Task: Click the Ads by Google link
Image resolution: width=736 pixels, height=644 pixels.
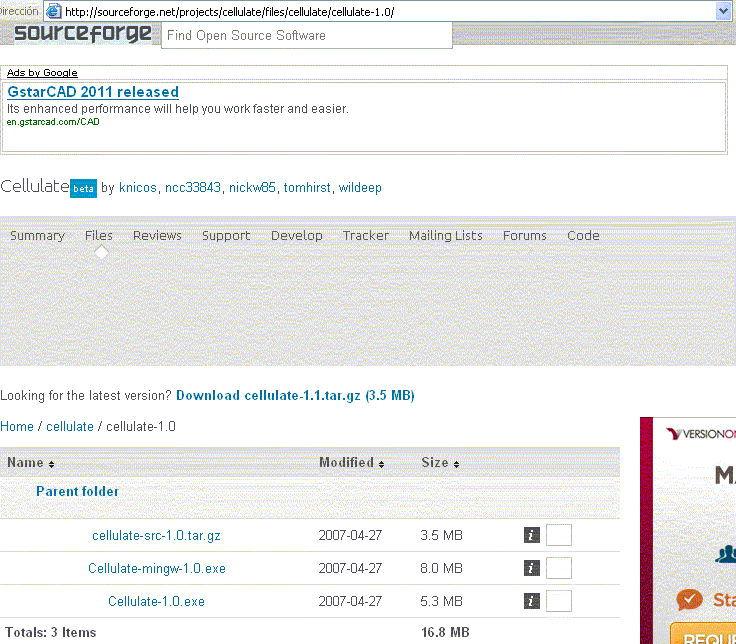Action: (42, 73)
